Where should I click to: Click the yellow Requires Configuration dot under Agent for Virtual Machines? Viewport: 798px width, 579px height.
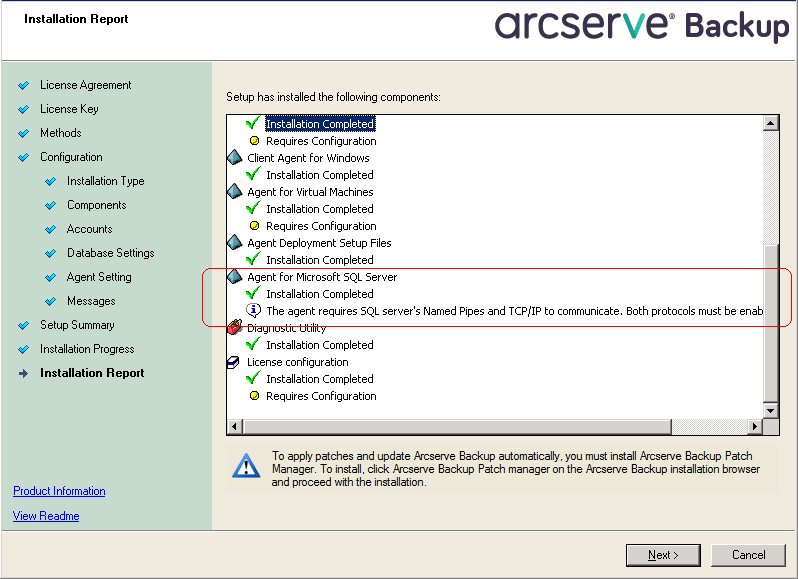pyautogui.click(x=254, y=225)
